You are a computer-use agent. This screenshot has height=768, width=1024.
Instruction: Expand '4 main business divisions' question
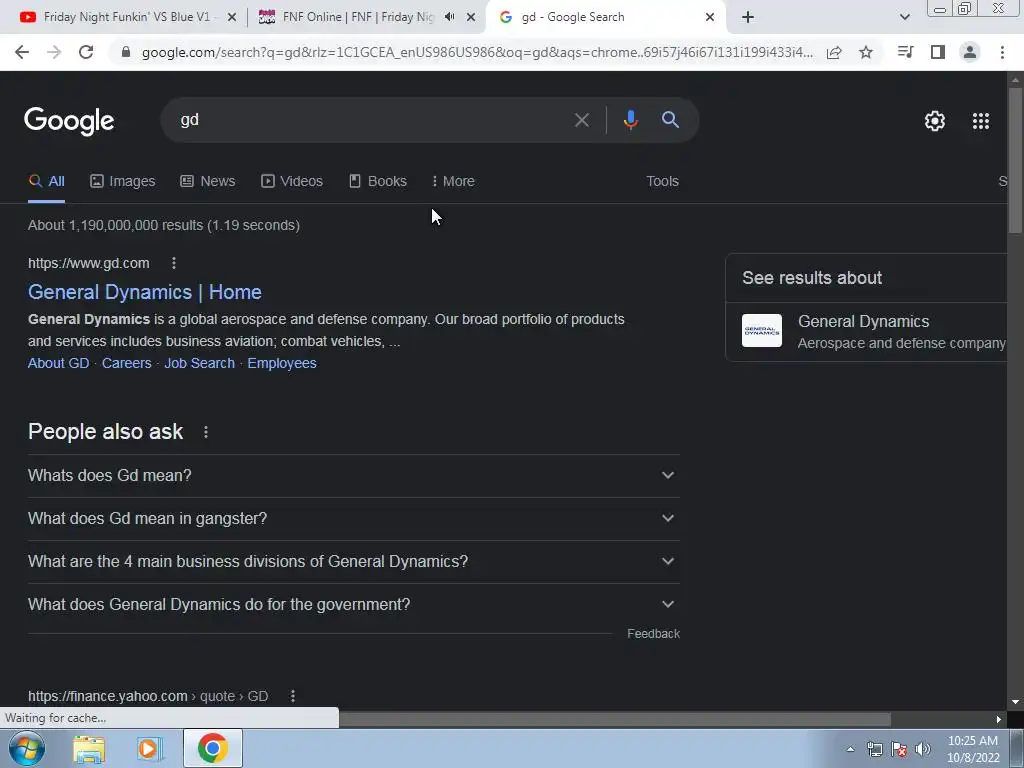(x=353, y=562)
